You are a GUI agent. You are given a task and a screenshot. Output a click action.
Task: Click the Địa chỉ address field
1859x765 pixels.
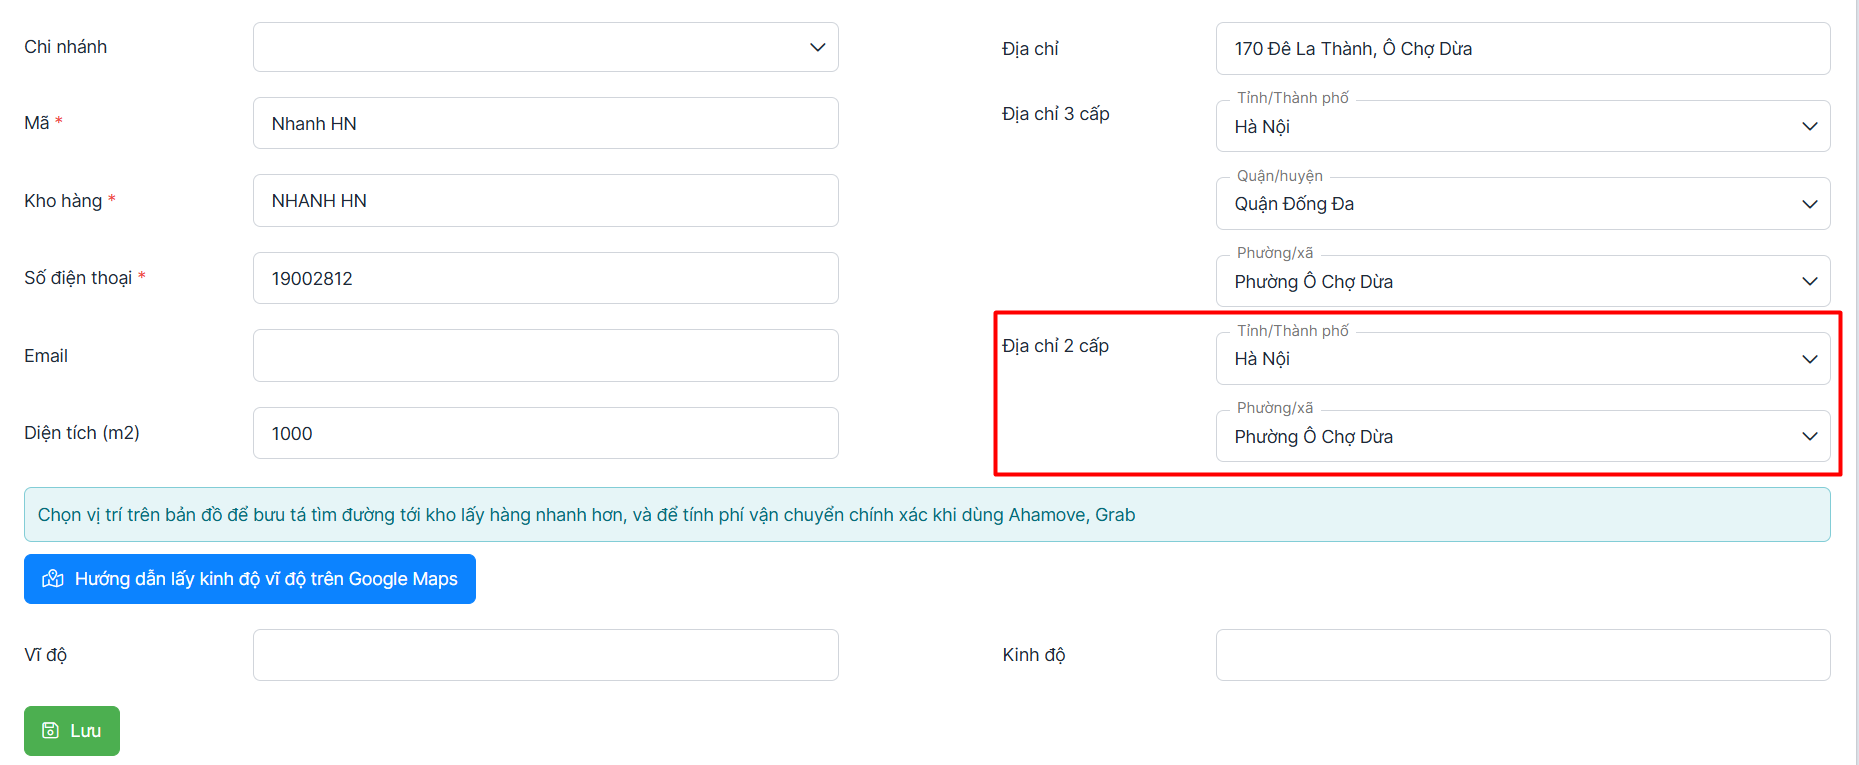point(1522,49)
